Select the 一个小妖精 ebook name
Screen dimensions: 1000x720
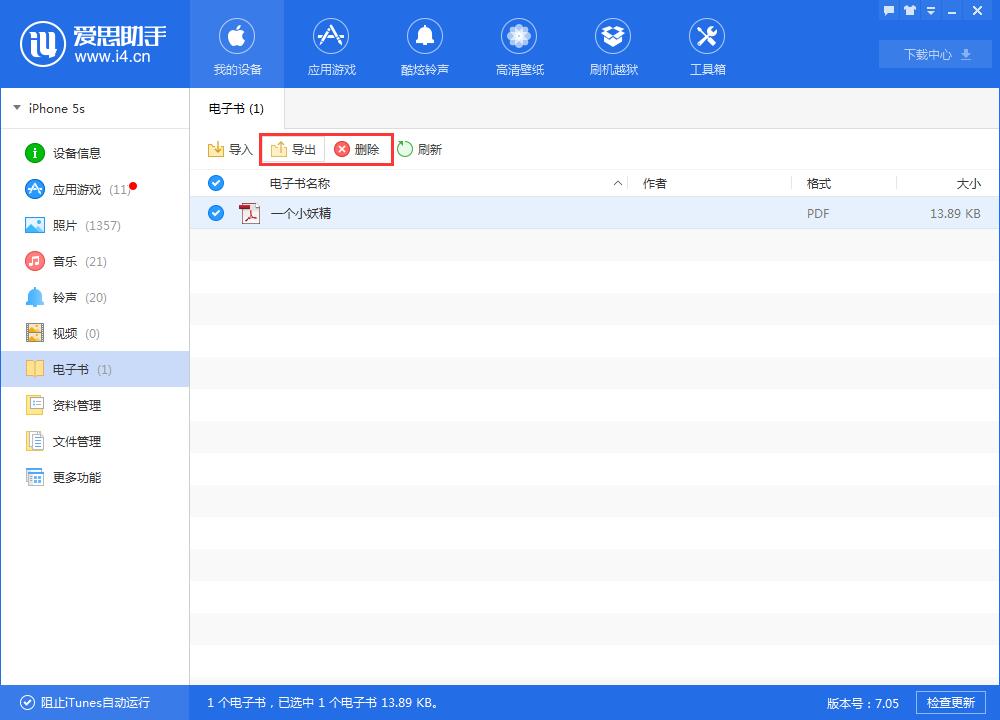[x=301, y=213]
